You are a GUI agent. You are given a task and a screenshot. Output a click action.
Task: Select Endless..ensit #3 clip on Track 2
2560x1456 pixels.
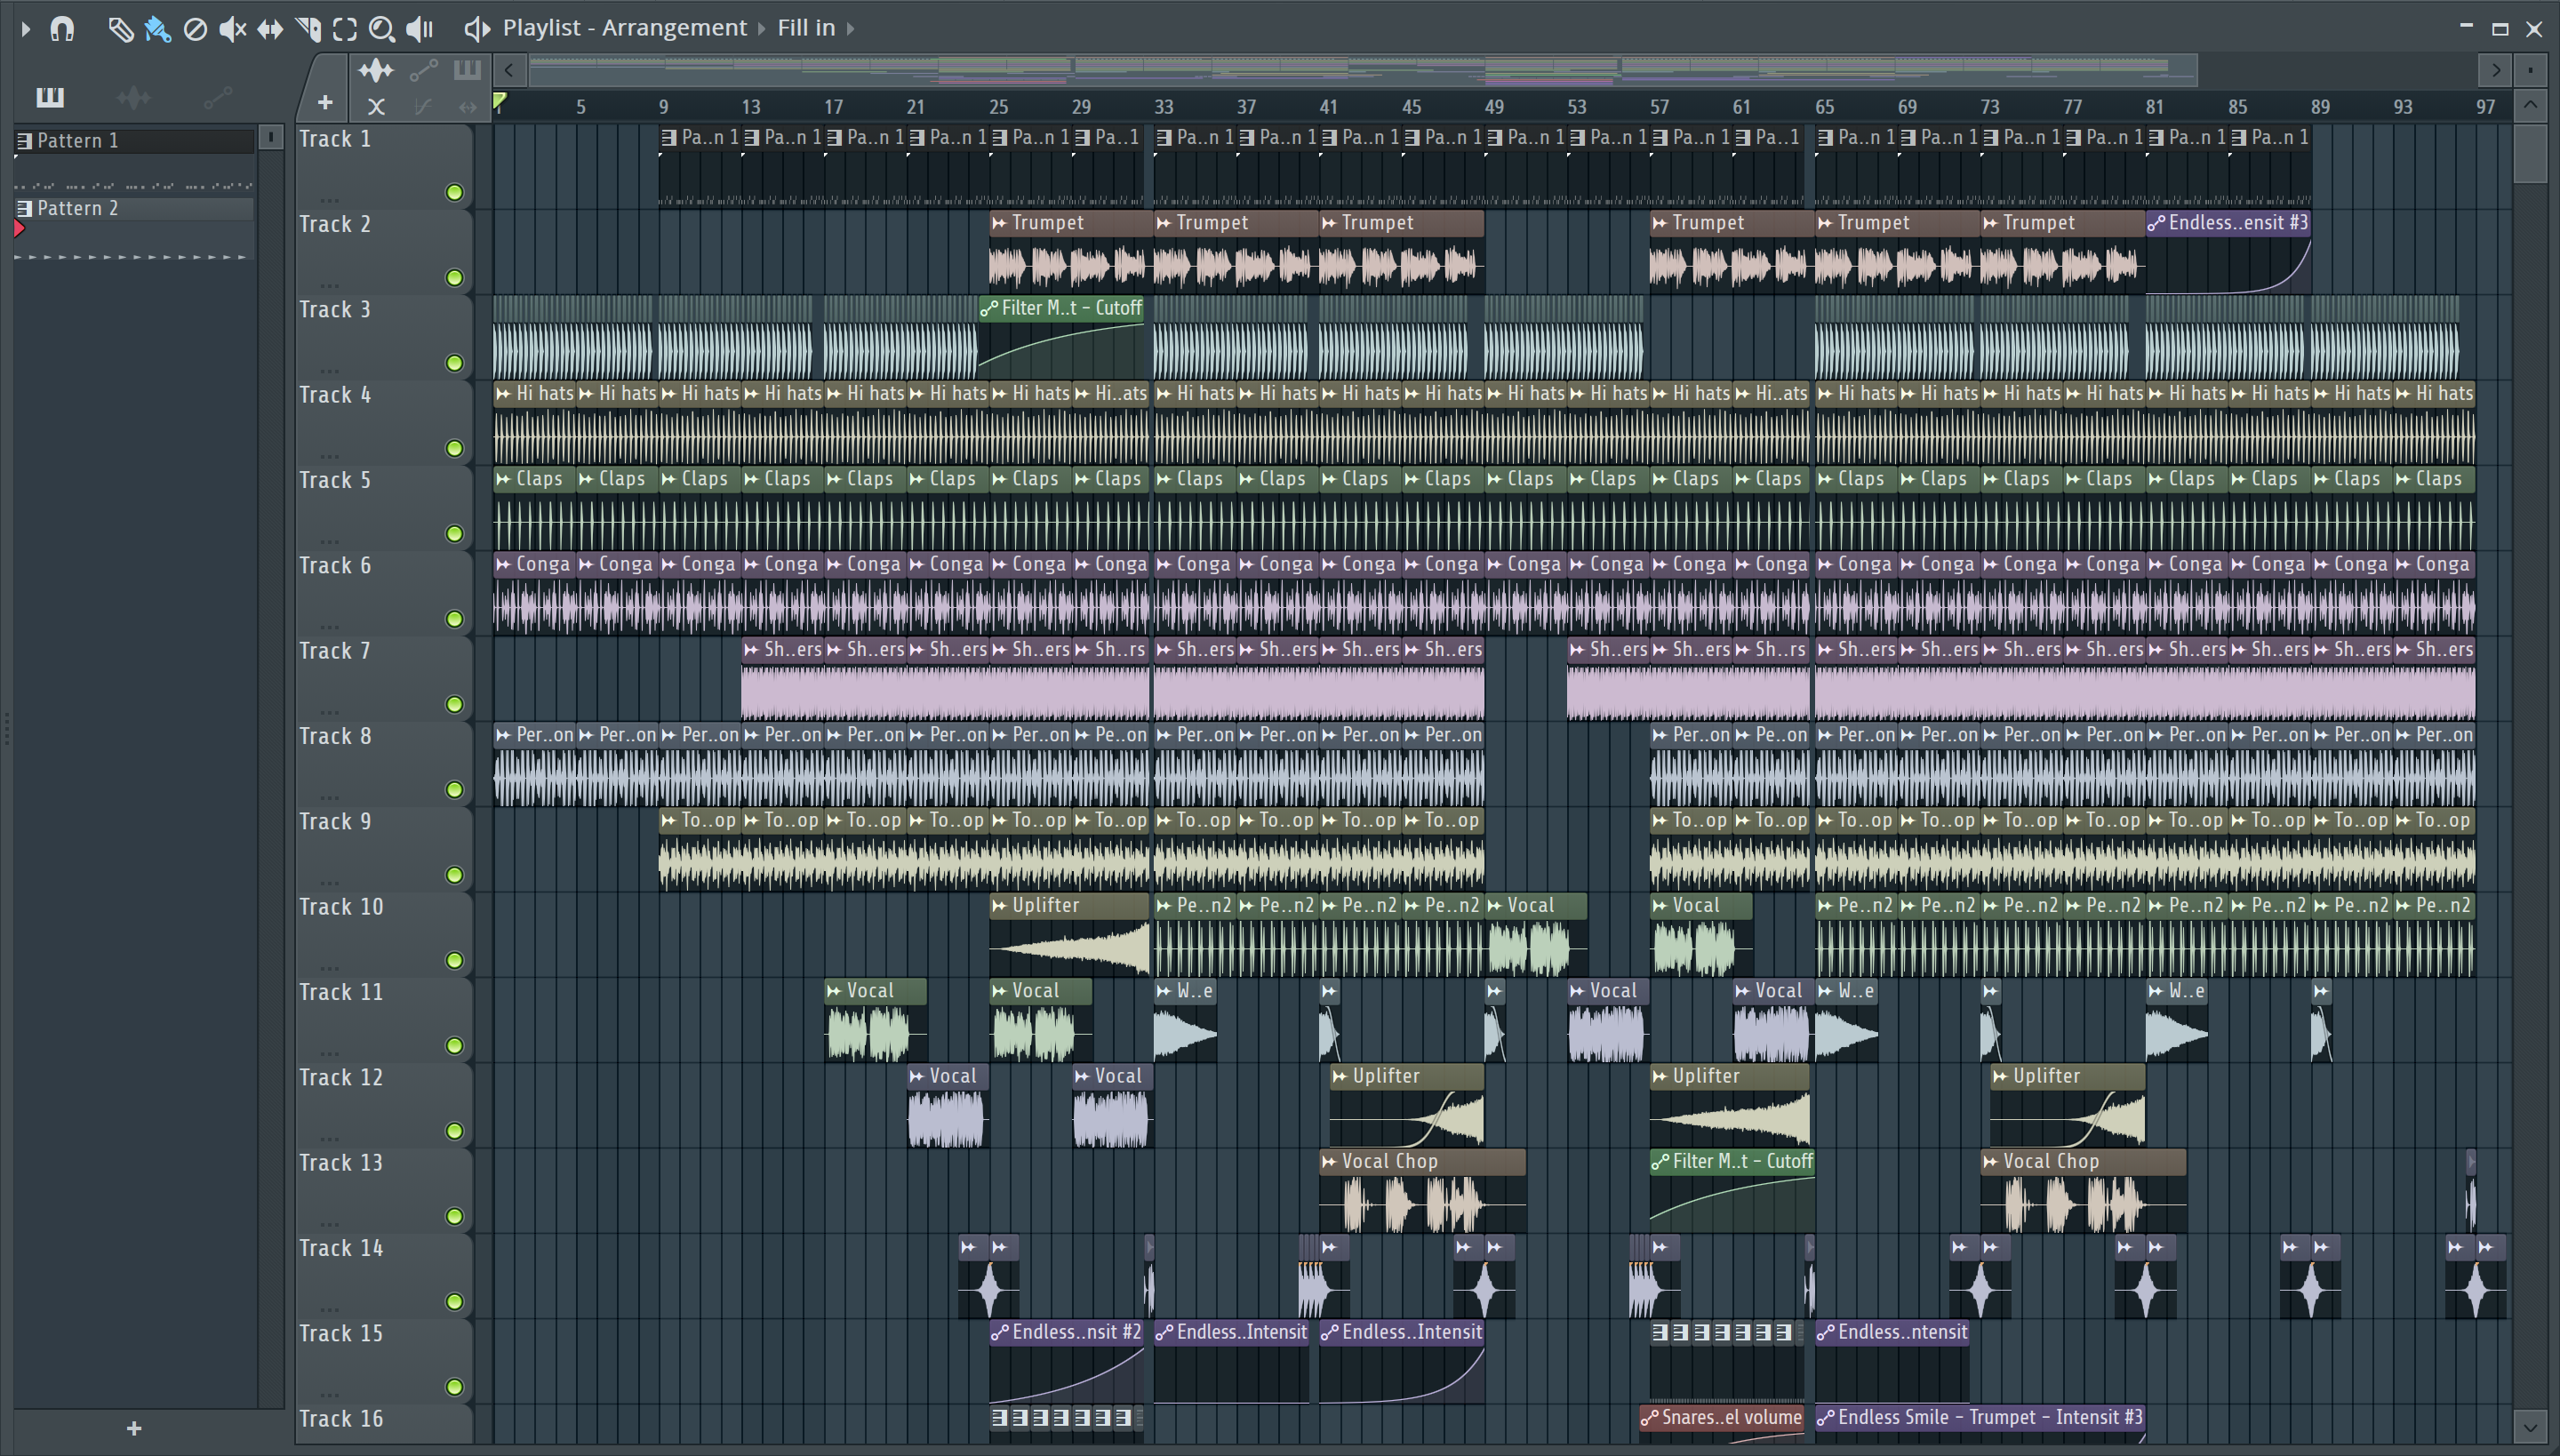pos(2229,252)
